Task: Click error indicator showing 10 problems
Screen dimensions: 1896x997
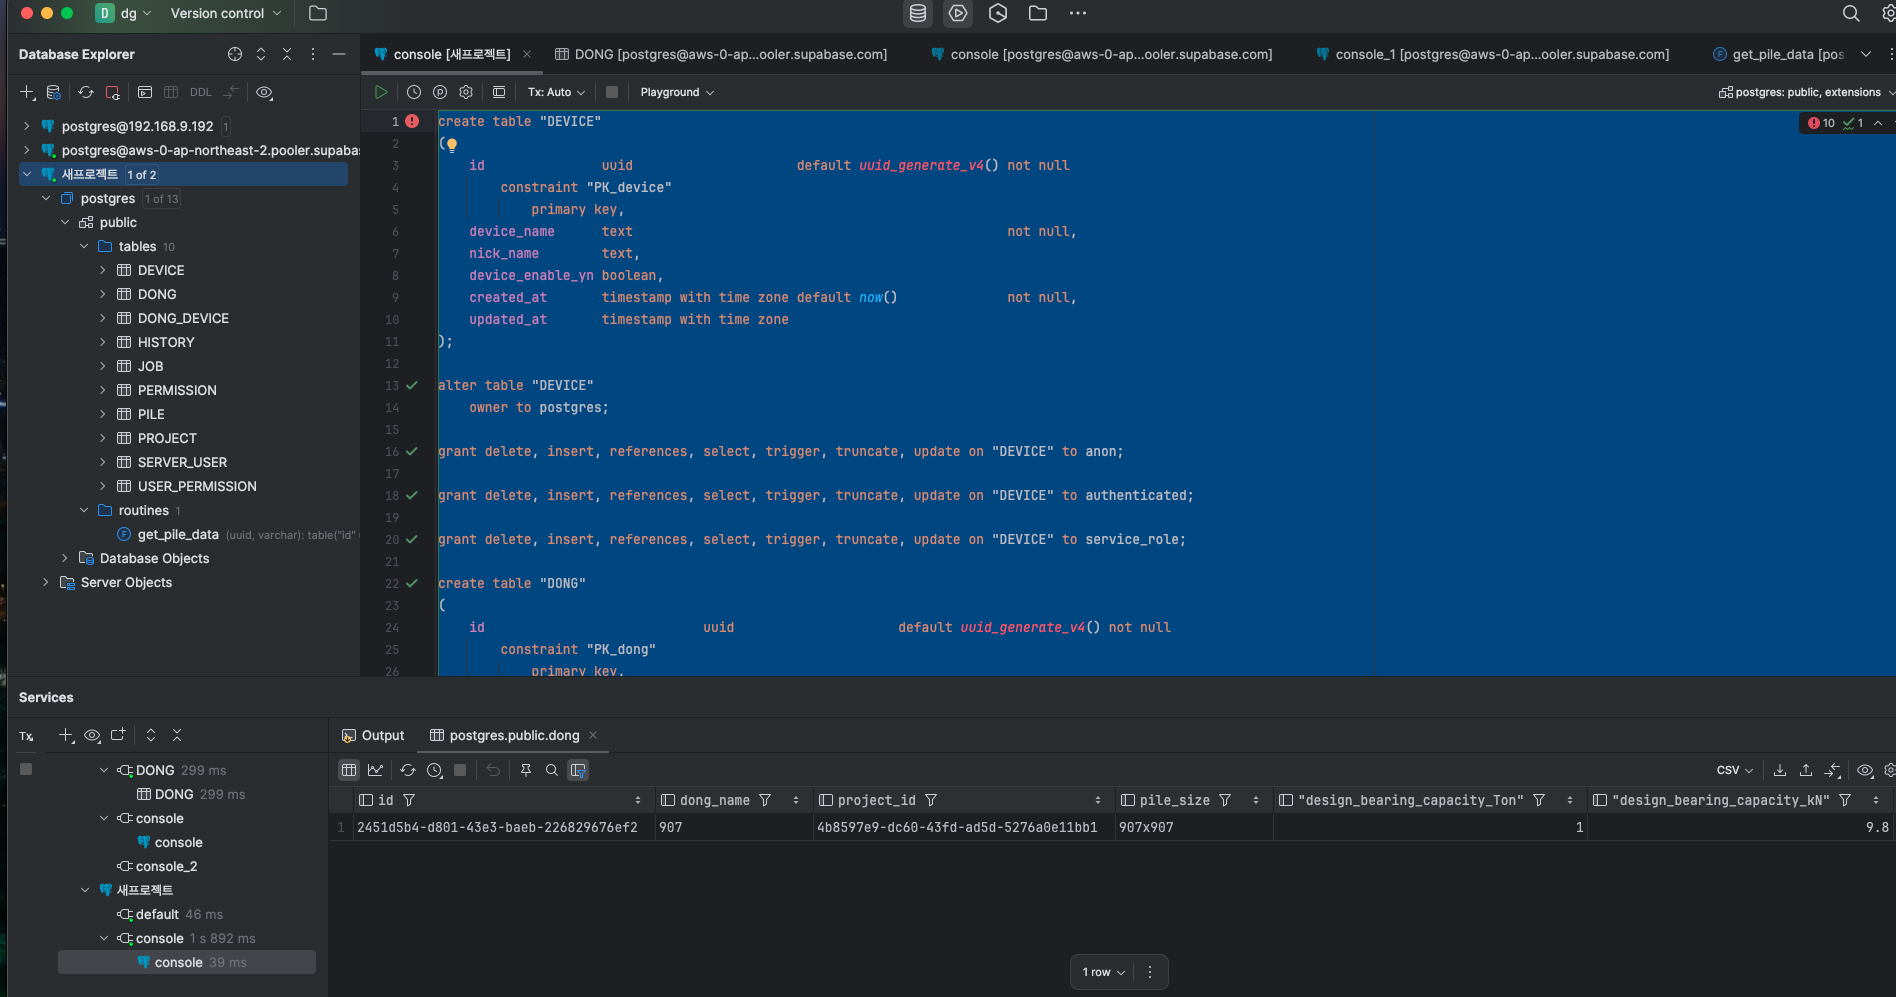Action: click(x=1821, y=123)
